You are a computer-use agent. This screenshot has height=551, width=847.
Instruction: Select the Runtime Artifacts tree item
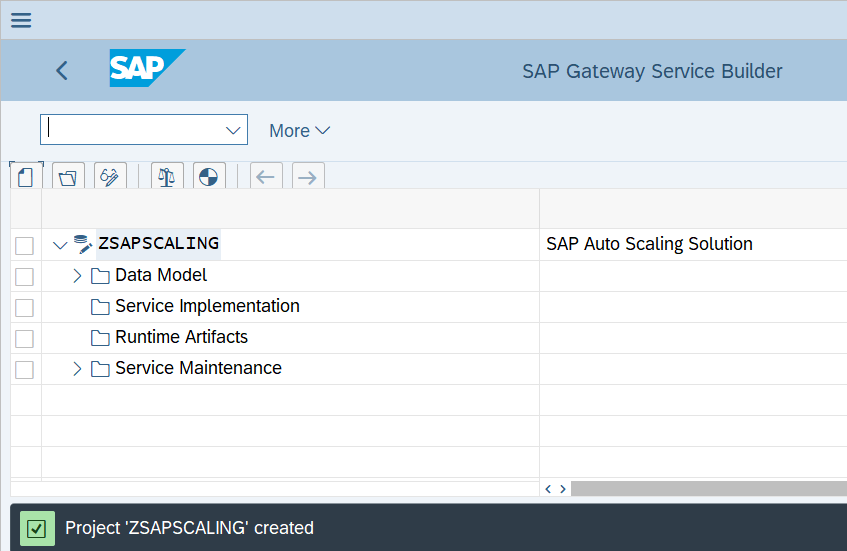pyautogui.click(x=182, y=337)
